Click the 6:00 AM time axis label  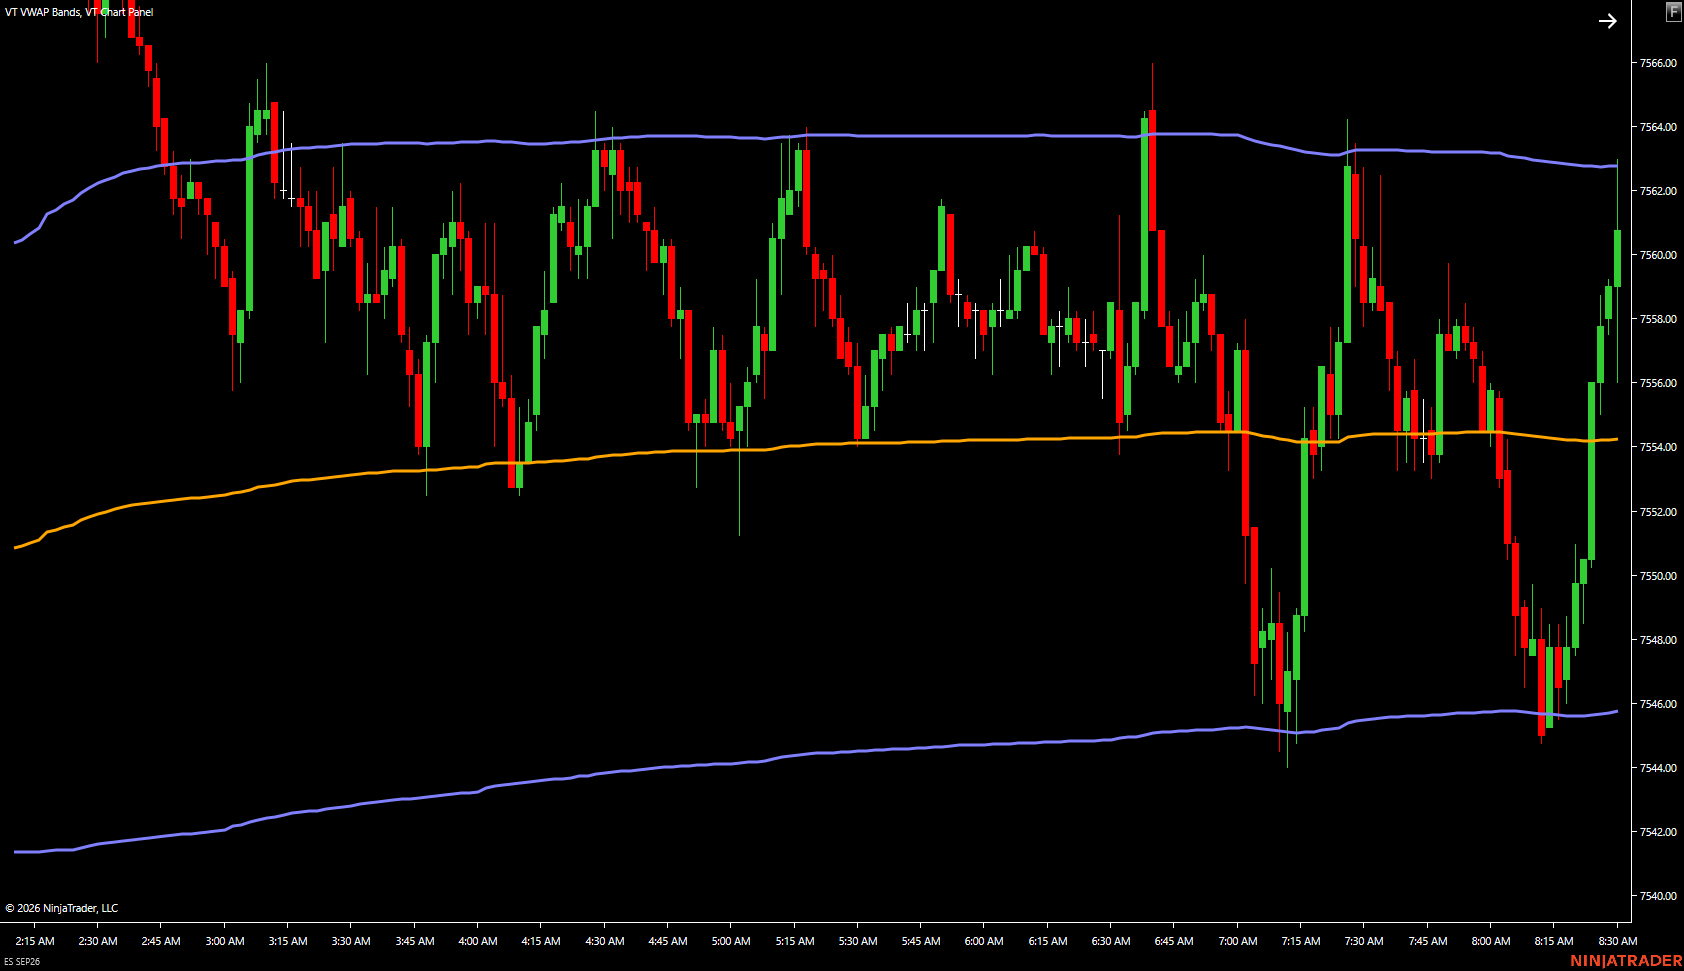tap(984, 941)
